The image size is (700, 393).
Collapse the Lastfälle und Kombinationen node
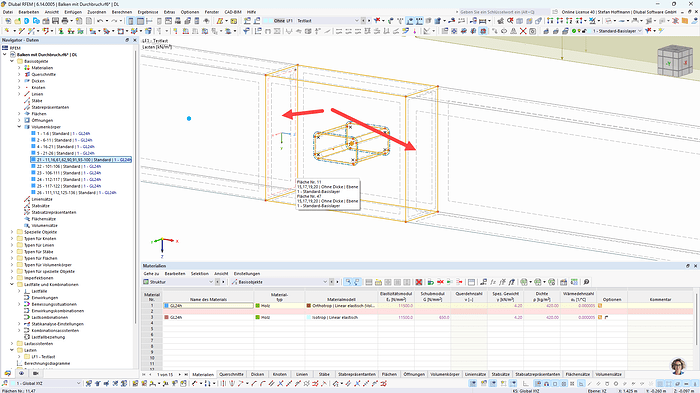[x=12, y=284]
